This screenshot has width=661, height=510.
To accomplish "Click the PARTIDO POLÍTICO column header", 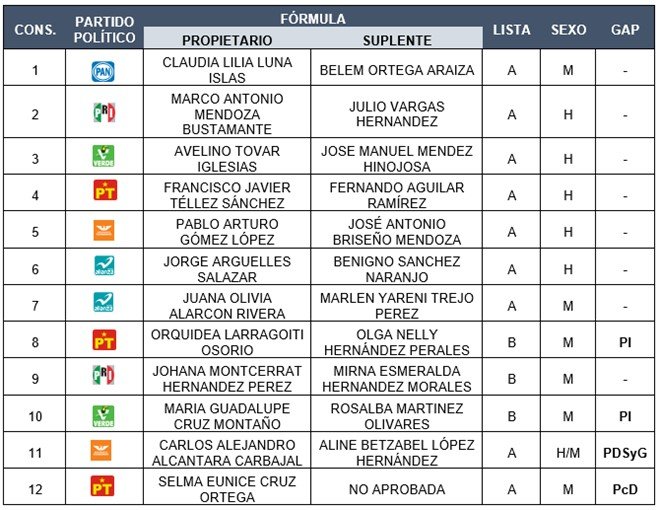I will tap(104, 29).
